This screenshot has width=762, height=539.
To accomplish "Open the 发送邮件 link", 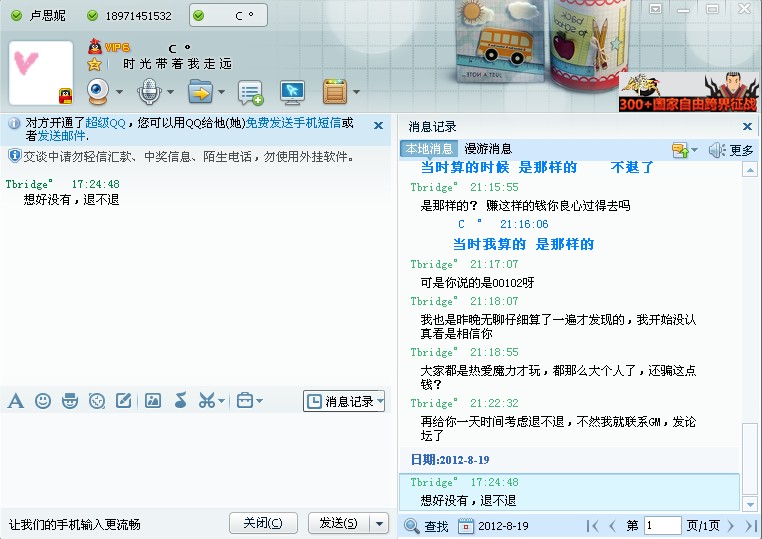I will [x=62, y=135].
